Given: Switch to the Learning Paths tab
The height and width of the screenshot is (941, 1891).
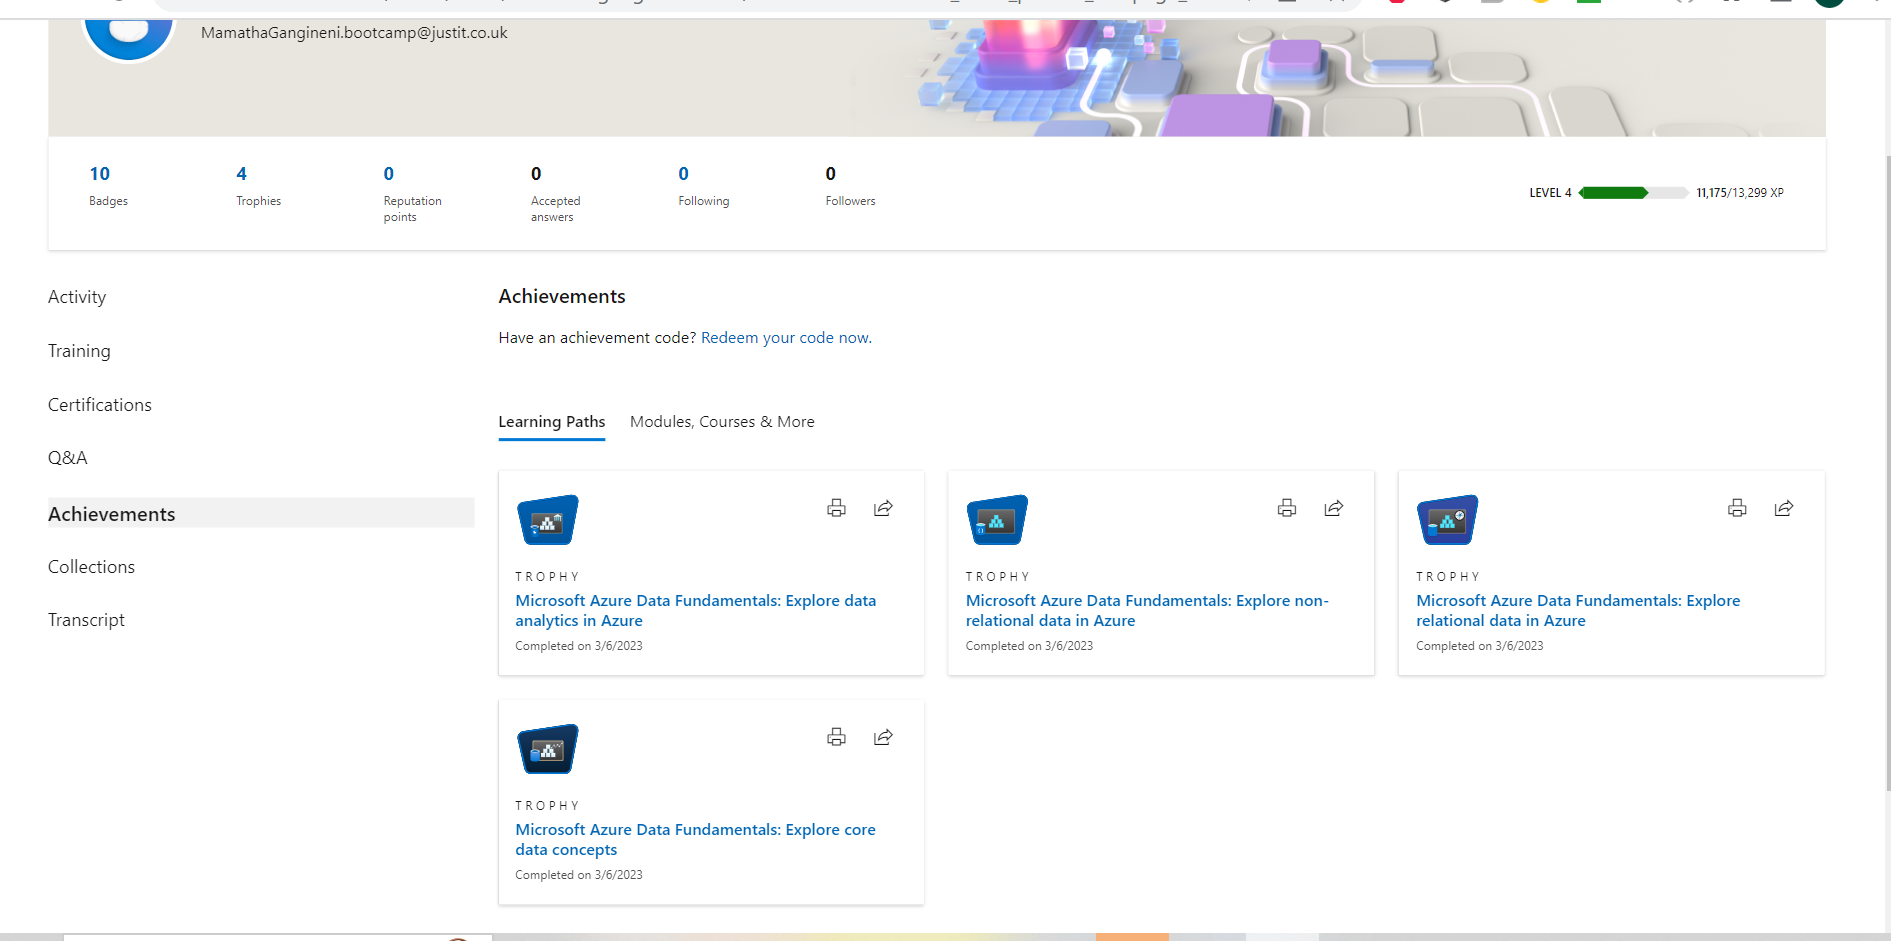Looking at the screenshot, I should (551, 421).
